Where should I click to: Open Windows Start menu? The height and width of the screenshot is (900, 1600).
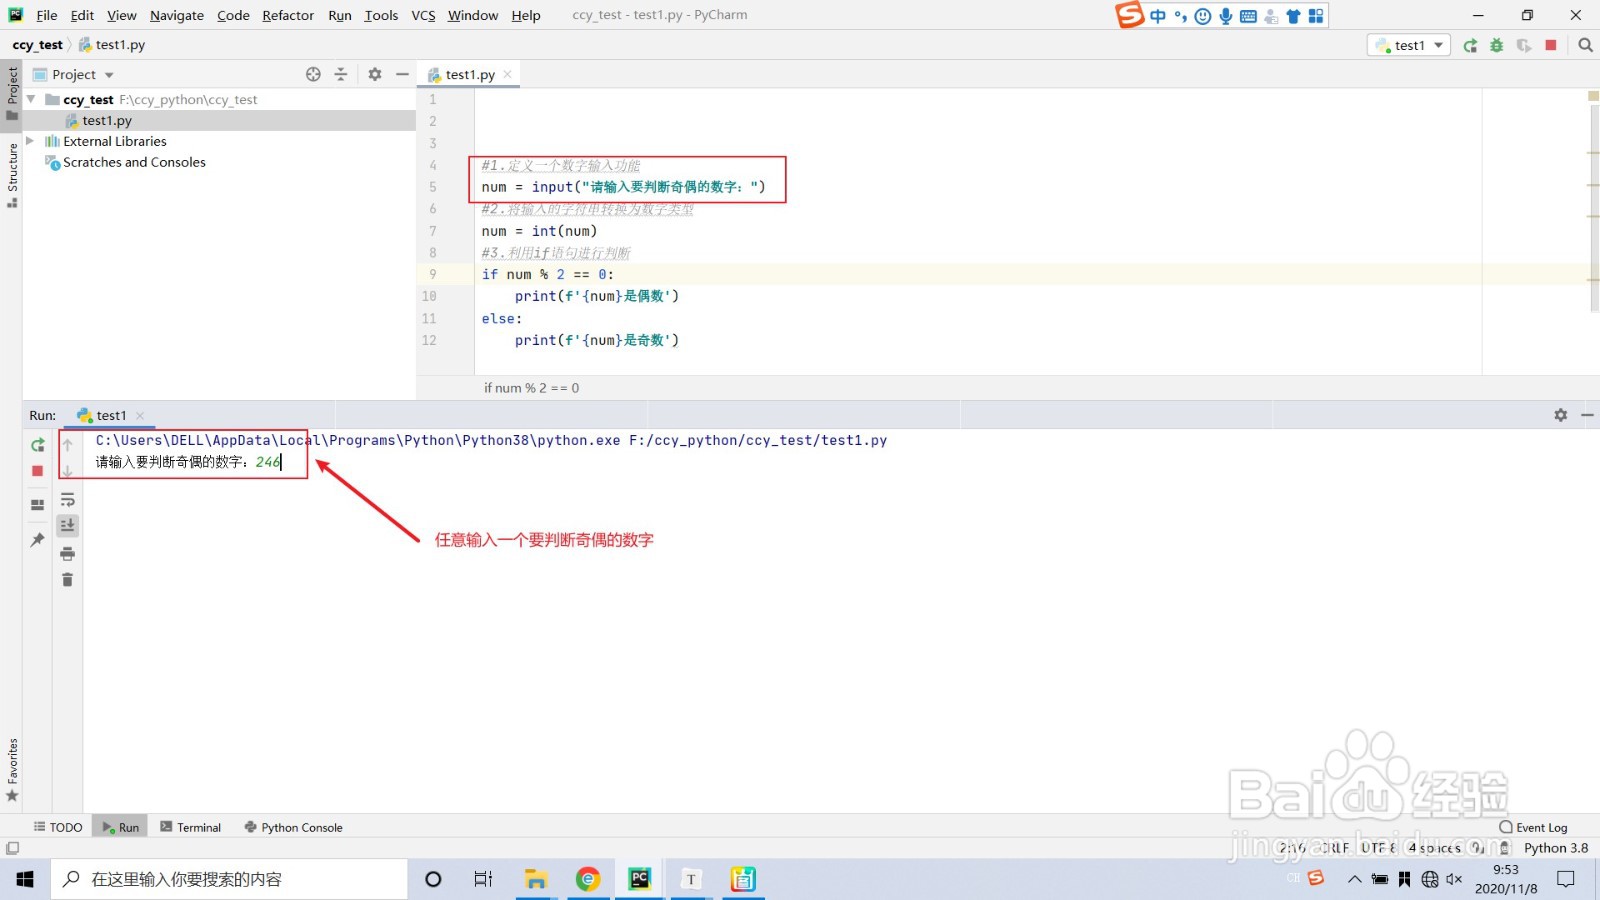[x=25, y=879]
